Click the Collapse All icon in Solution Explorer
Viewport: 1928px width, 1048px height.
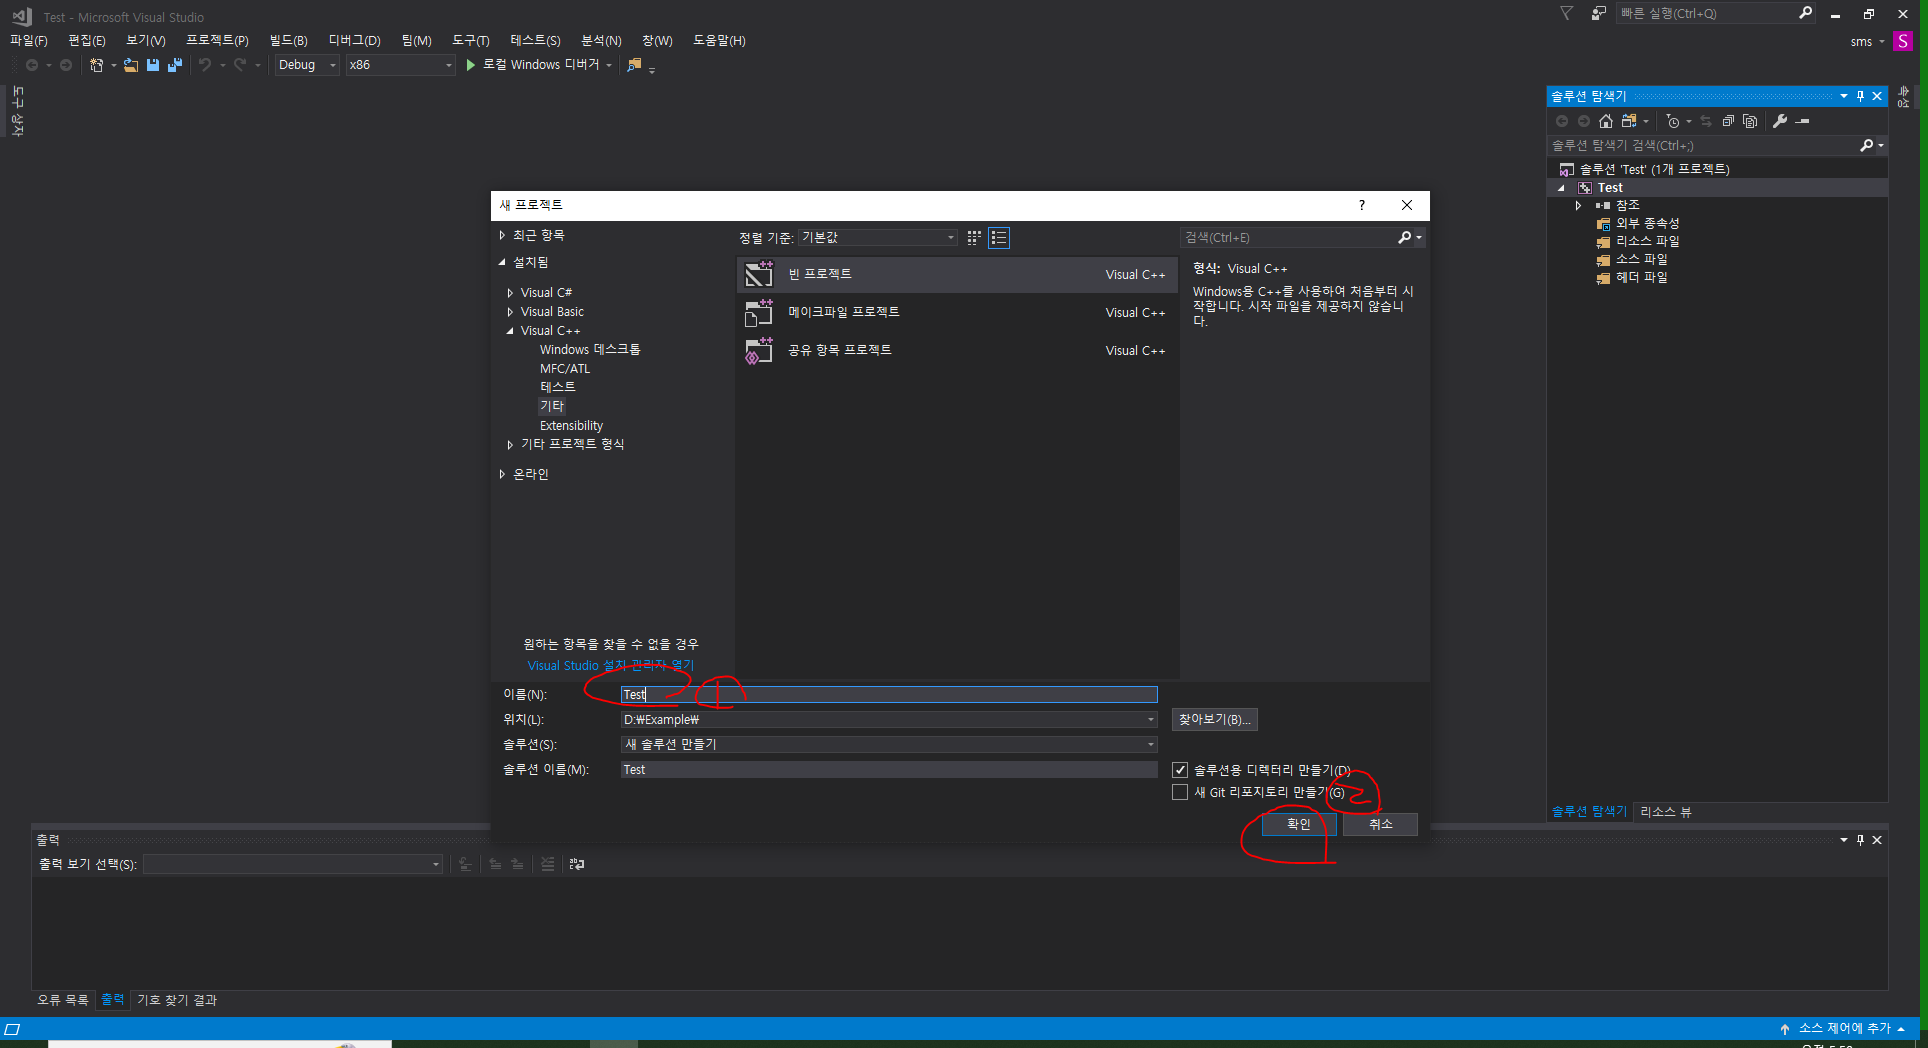[x=1728, y=121]
